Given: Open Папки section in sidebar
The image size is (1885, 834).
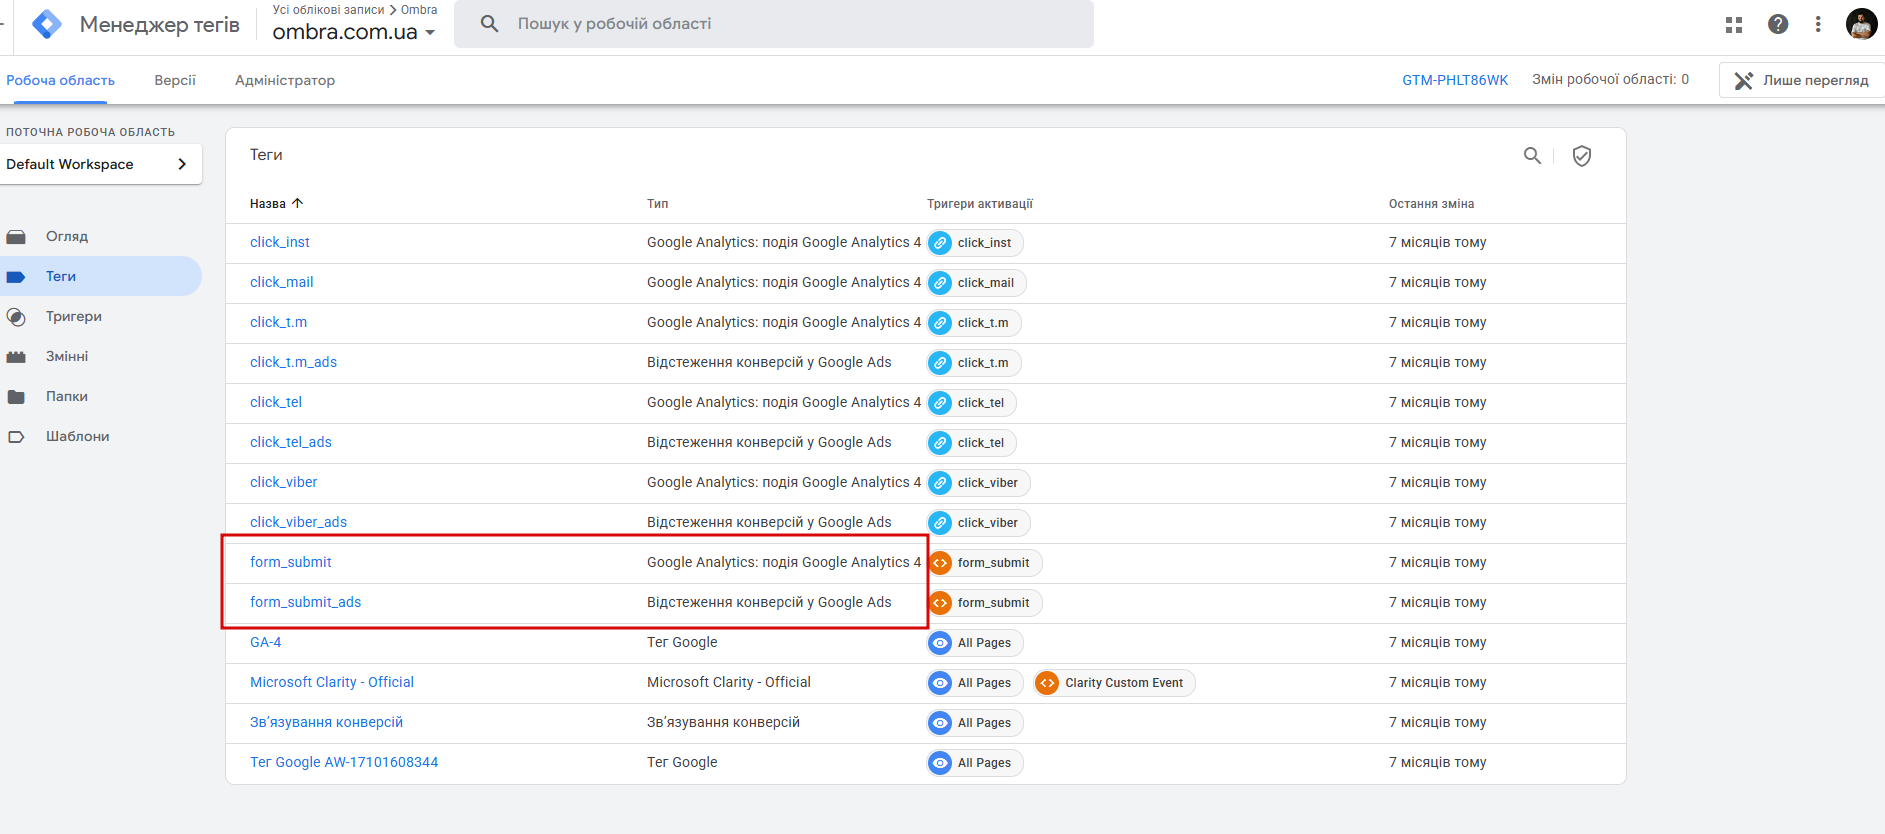Looking at the screenshot, I should [x=67, y=397].
